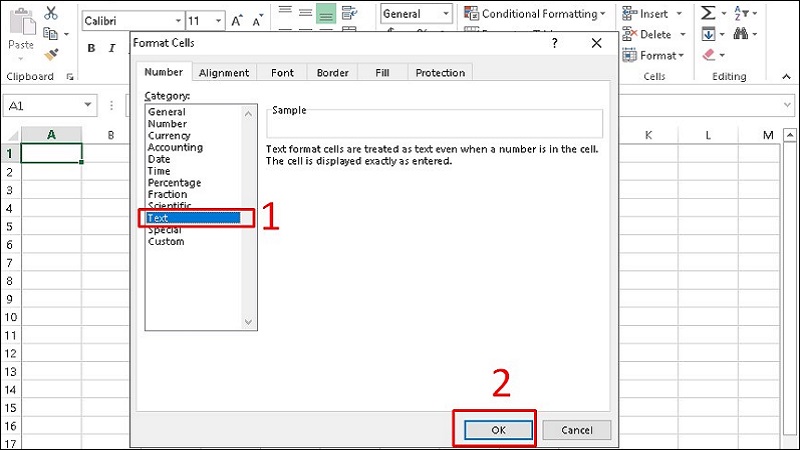Click the AutoSum sigma icon
Image resolution: width=800 pixels, height=450 pixels.
coord(708,13)
